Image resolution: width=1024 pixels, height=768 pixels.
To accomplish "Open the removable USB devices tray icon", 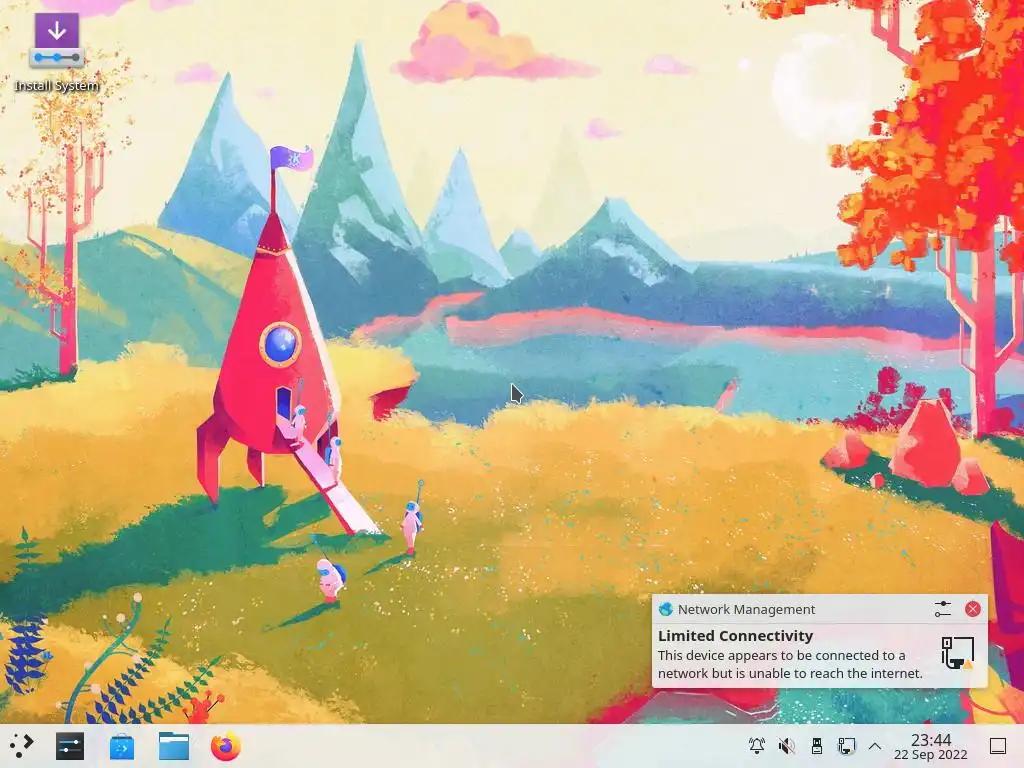I will pos(816,746).
